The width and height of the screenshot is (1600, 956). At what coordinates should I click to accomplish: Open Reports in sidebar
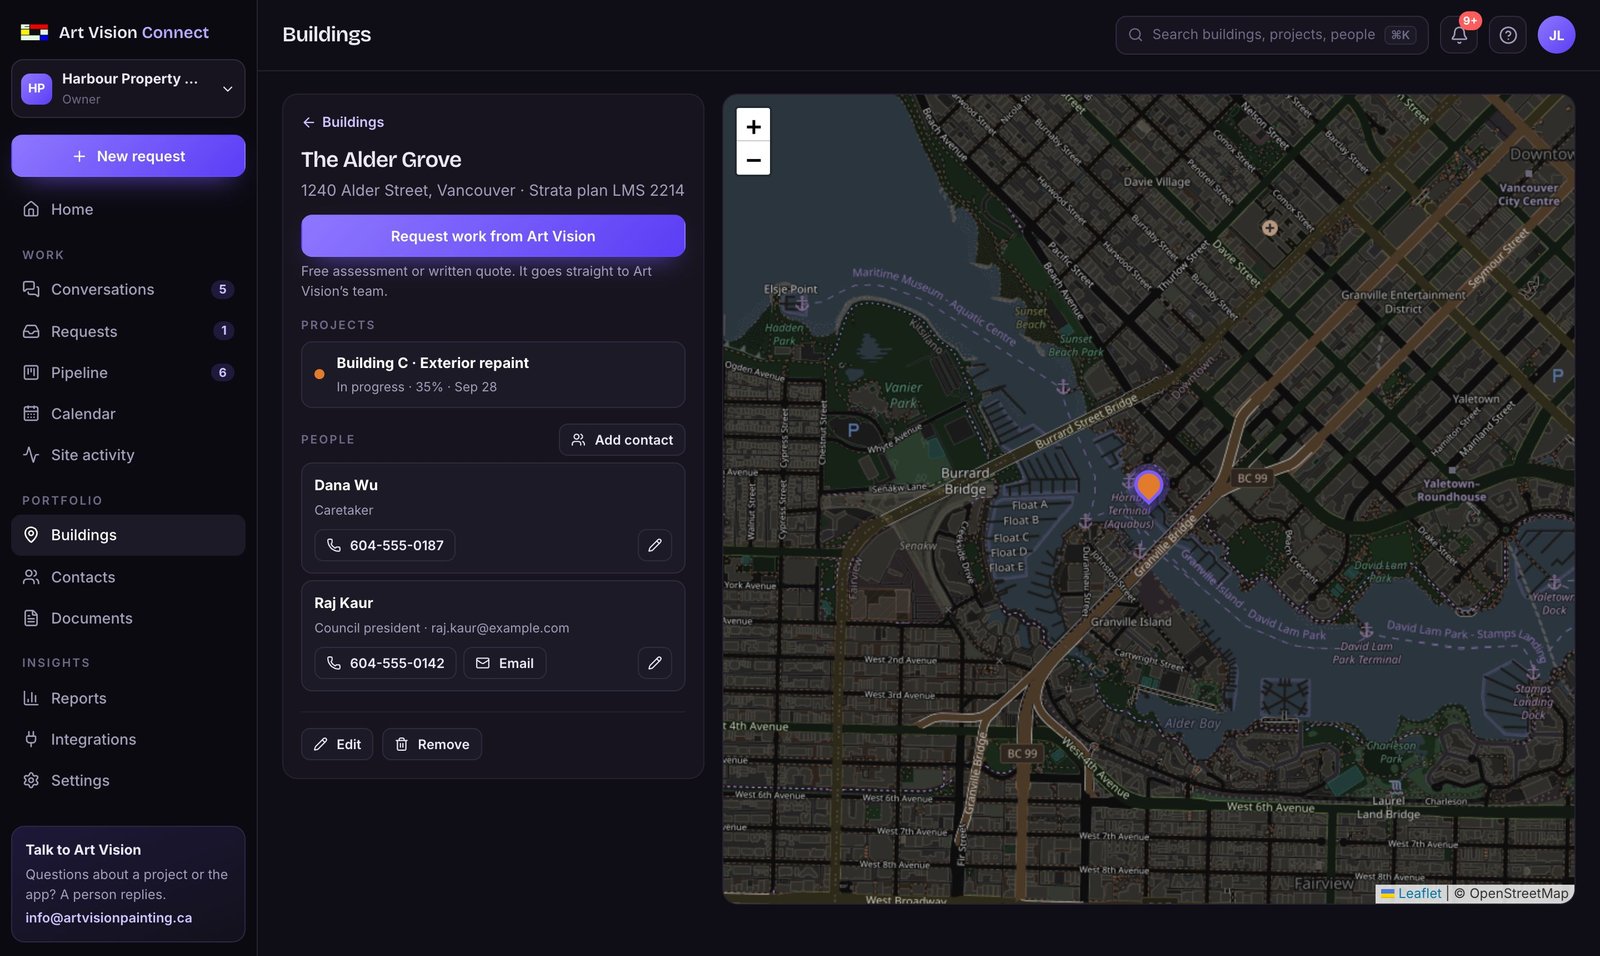tap(128, 698)
